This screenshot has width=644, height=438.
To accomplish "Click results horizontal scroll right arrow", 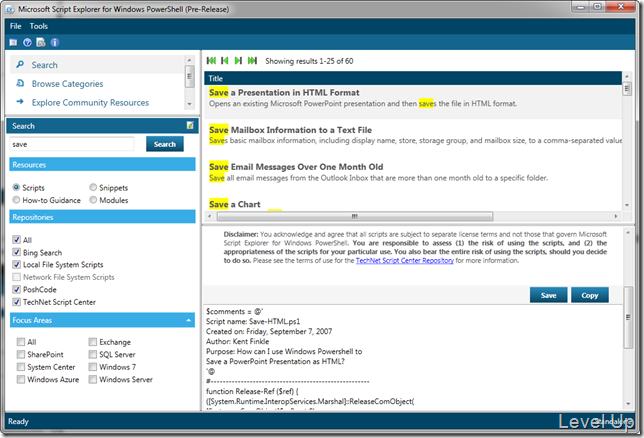I will 616,216.
